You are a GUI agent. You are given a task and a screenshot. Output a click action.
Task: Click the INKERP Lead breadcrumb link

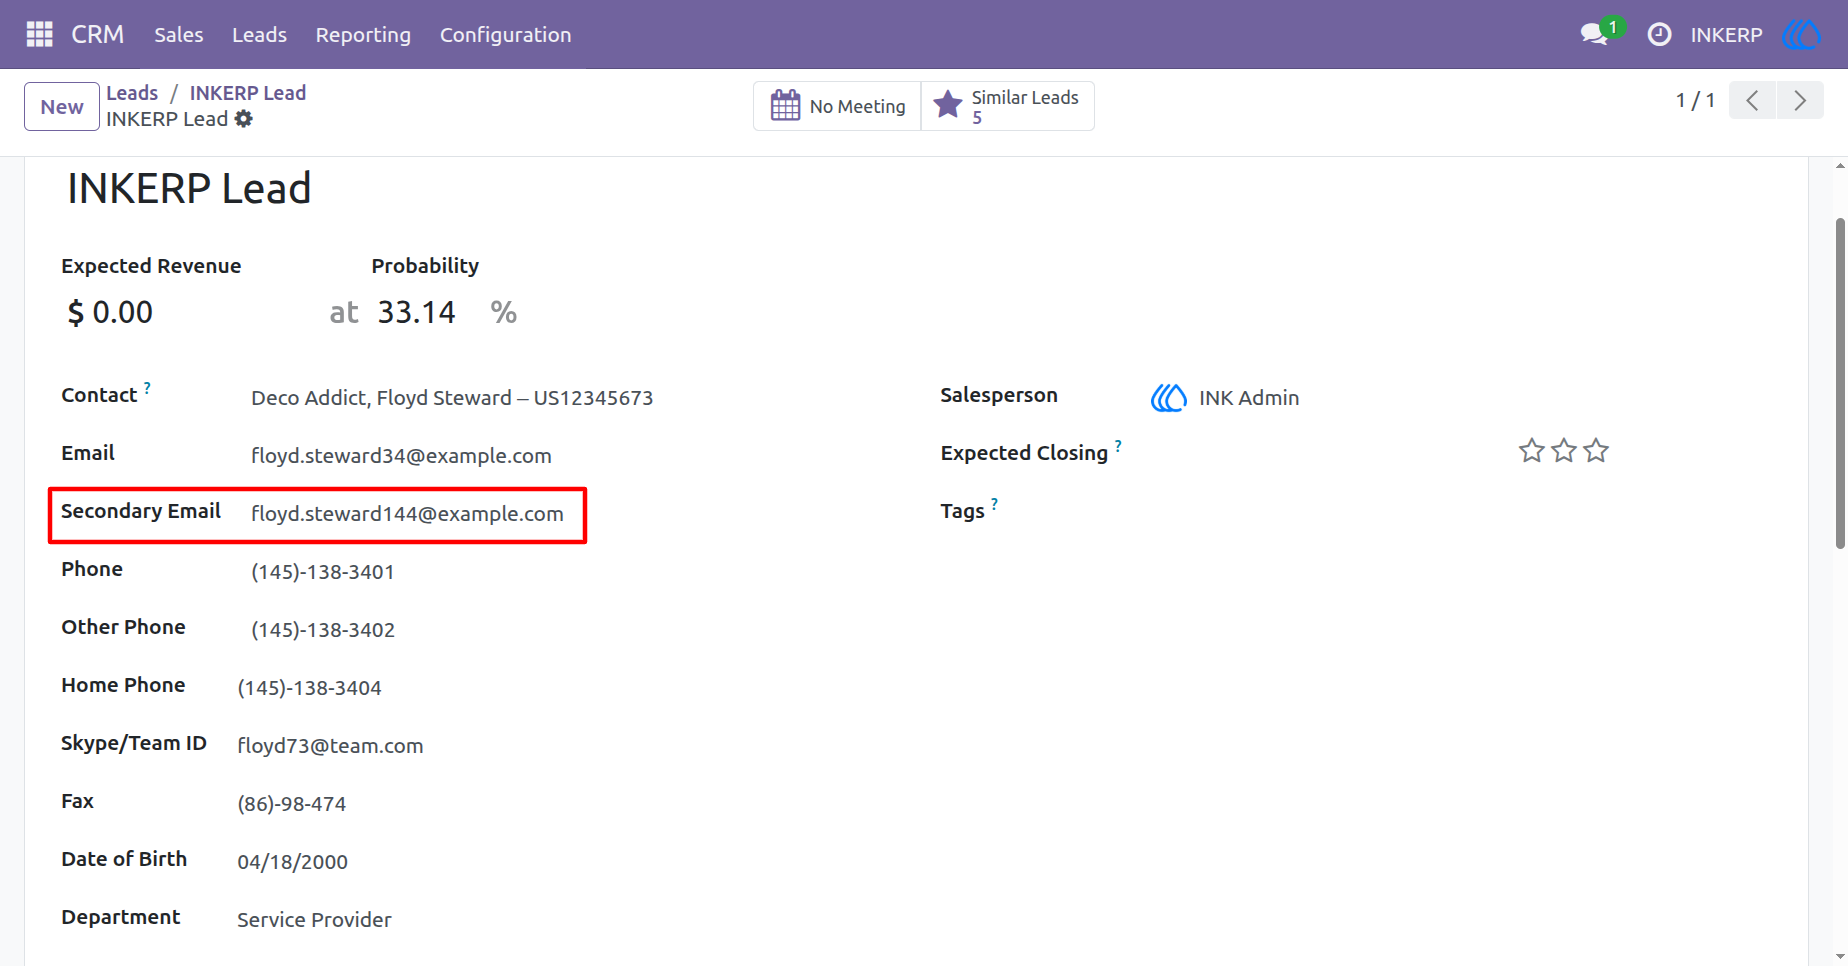pos(248,93)
